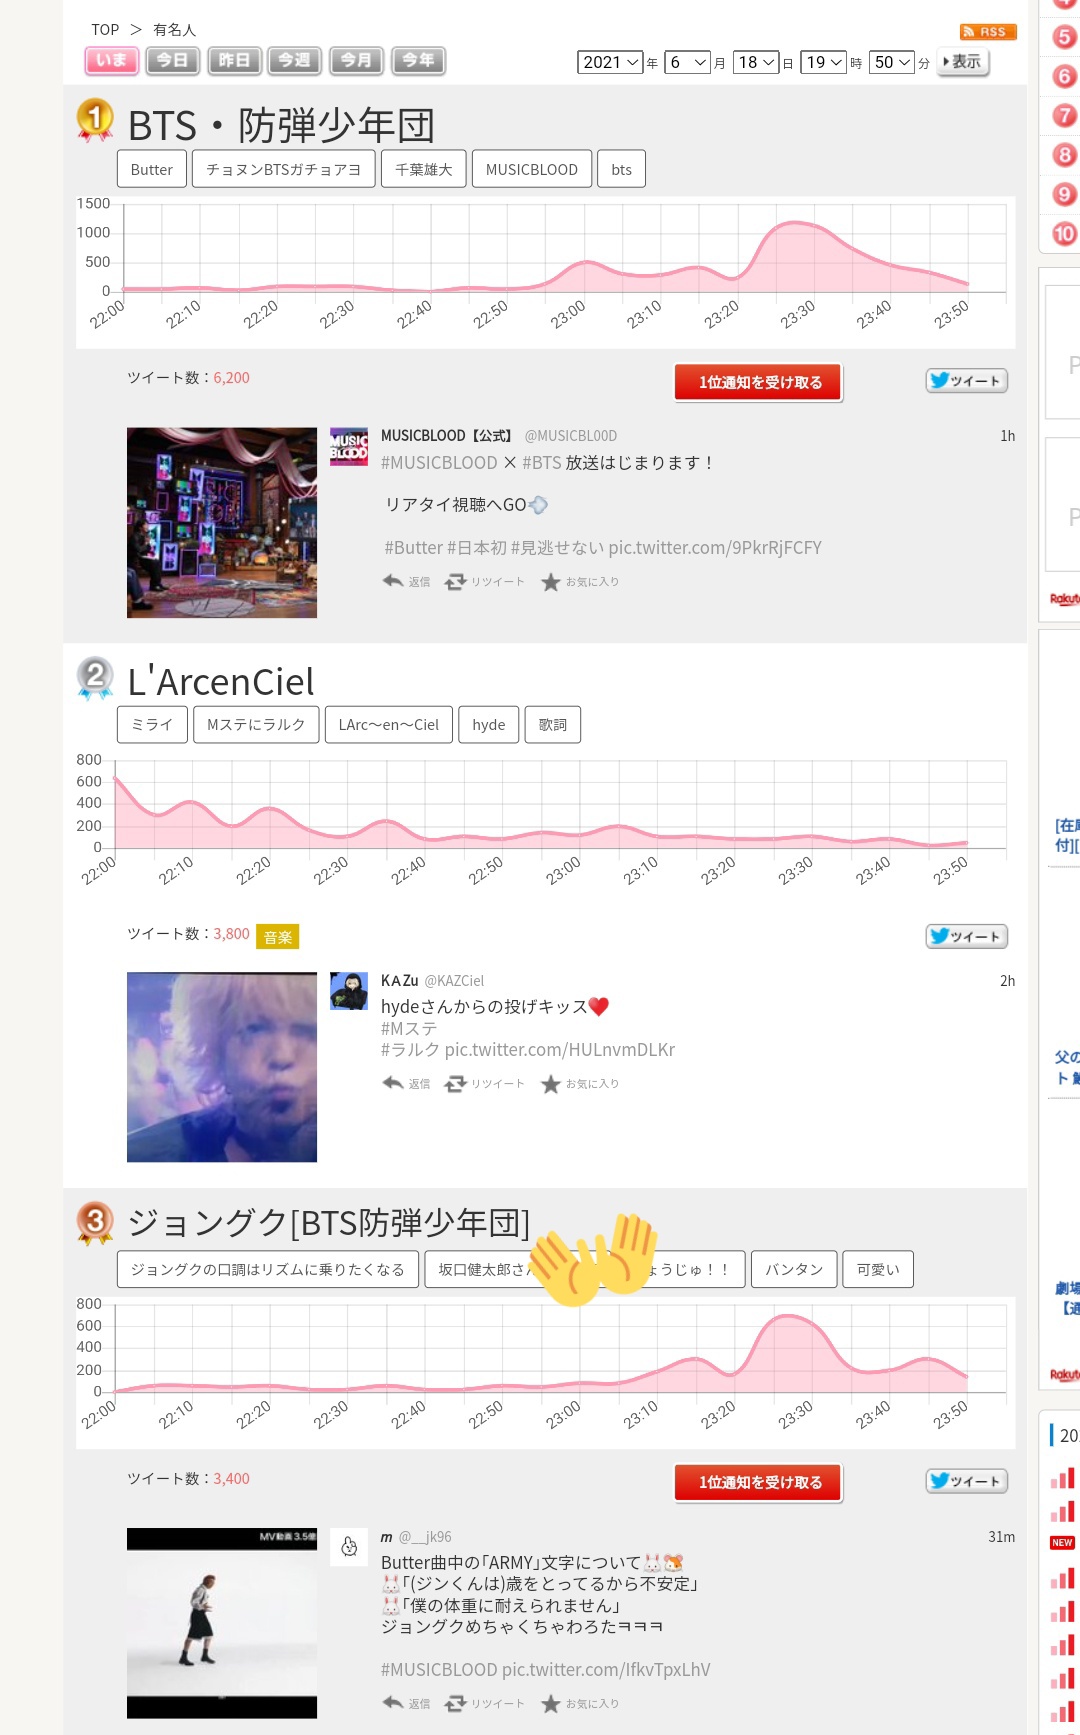Click the Butter keyword tag
1080x1735 pixels.
pyautogui.click(x=152, y=169)
